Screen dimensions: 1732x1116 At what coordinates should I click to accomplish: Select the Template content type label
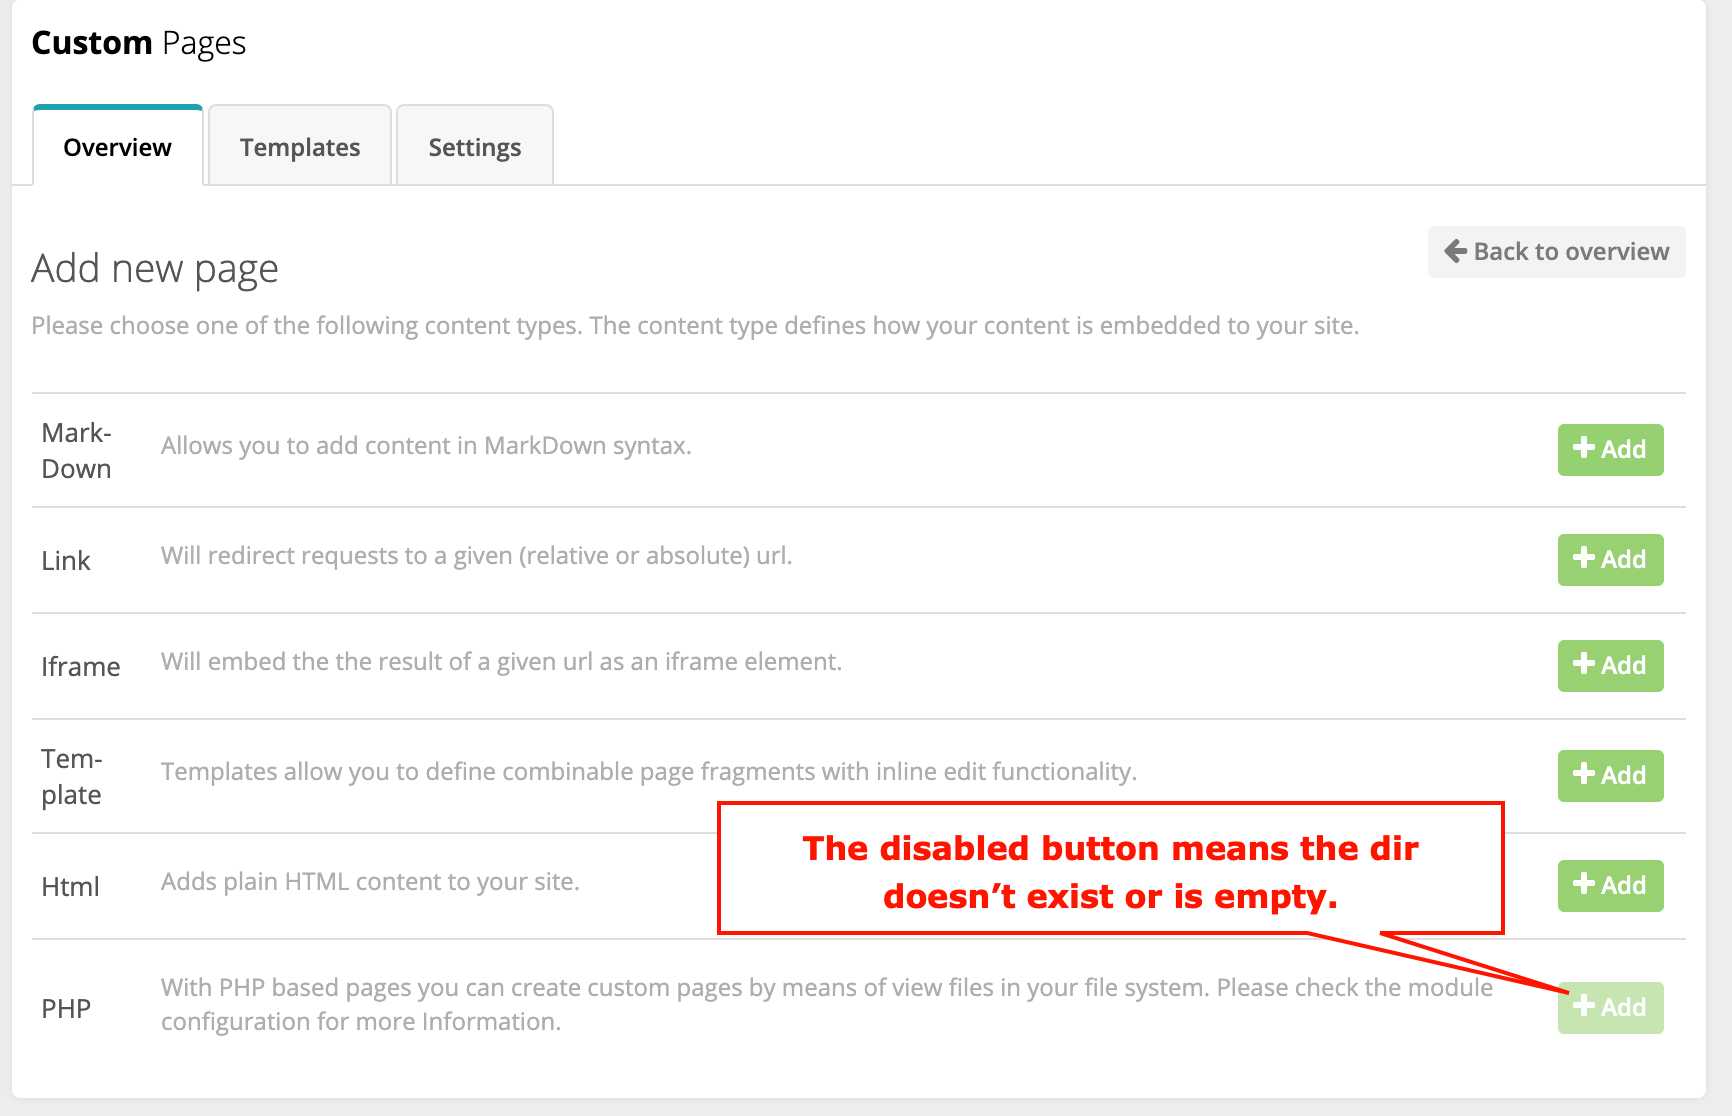[x=72, y=777]
